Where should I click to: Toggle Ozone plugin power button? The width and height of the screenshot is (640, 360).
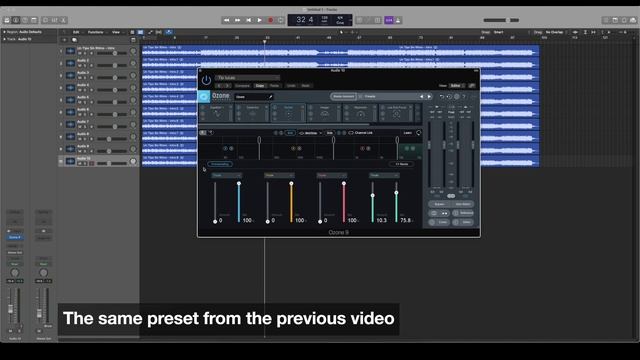tap(206, 80)
